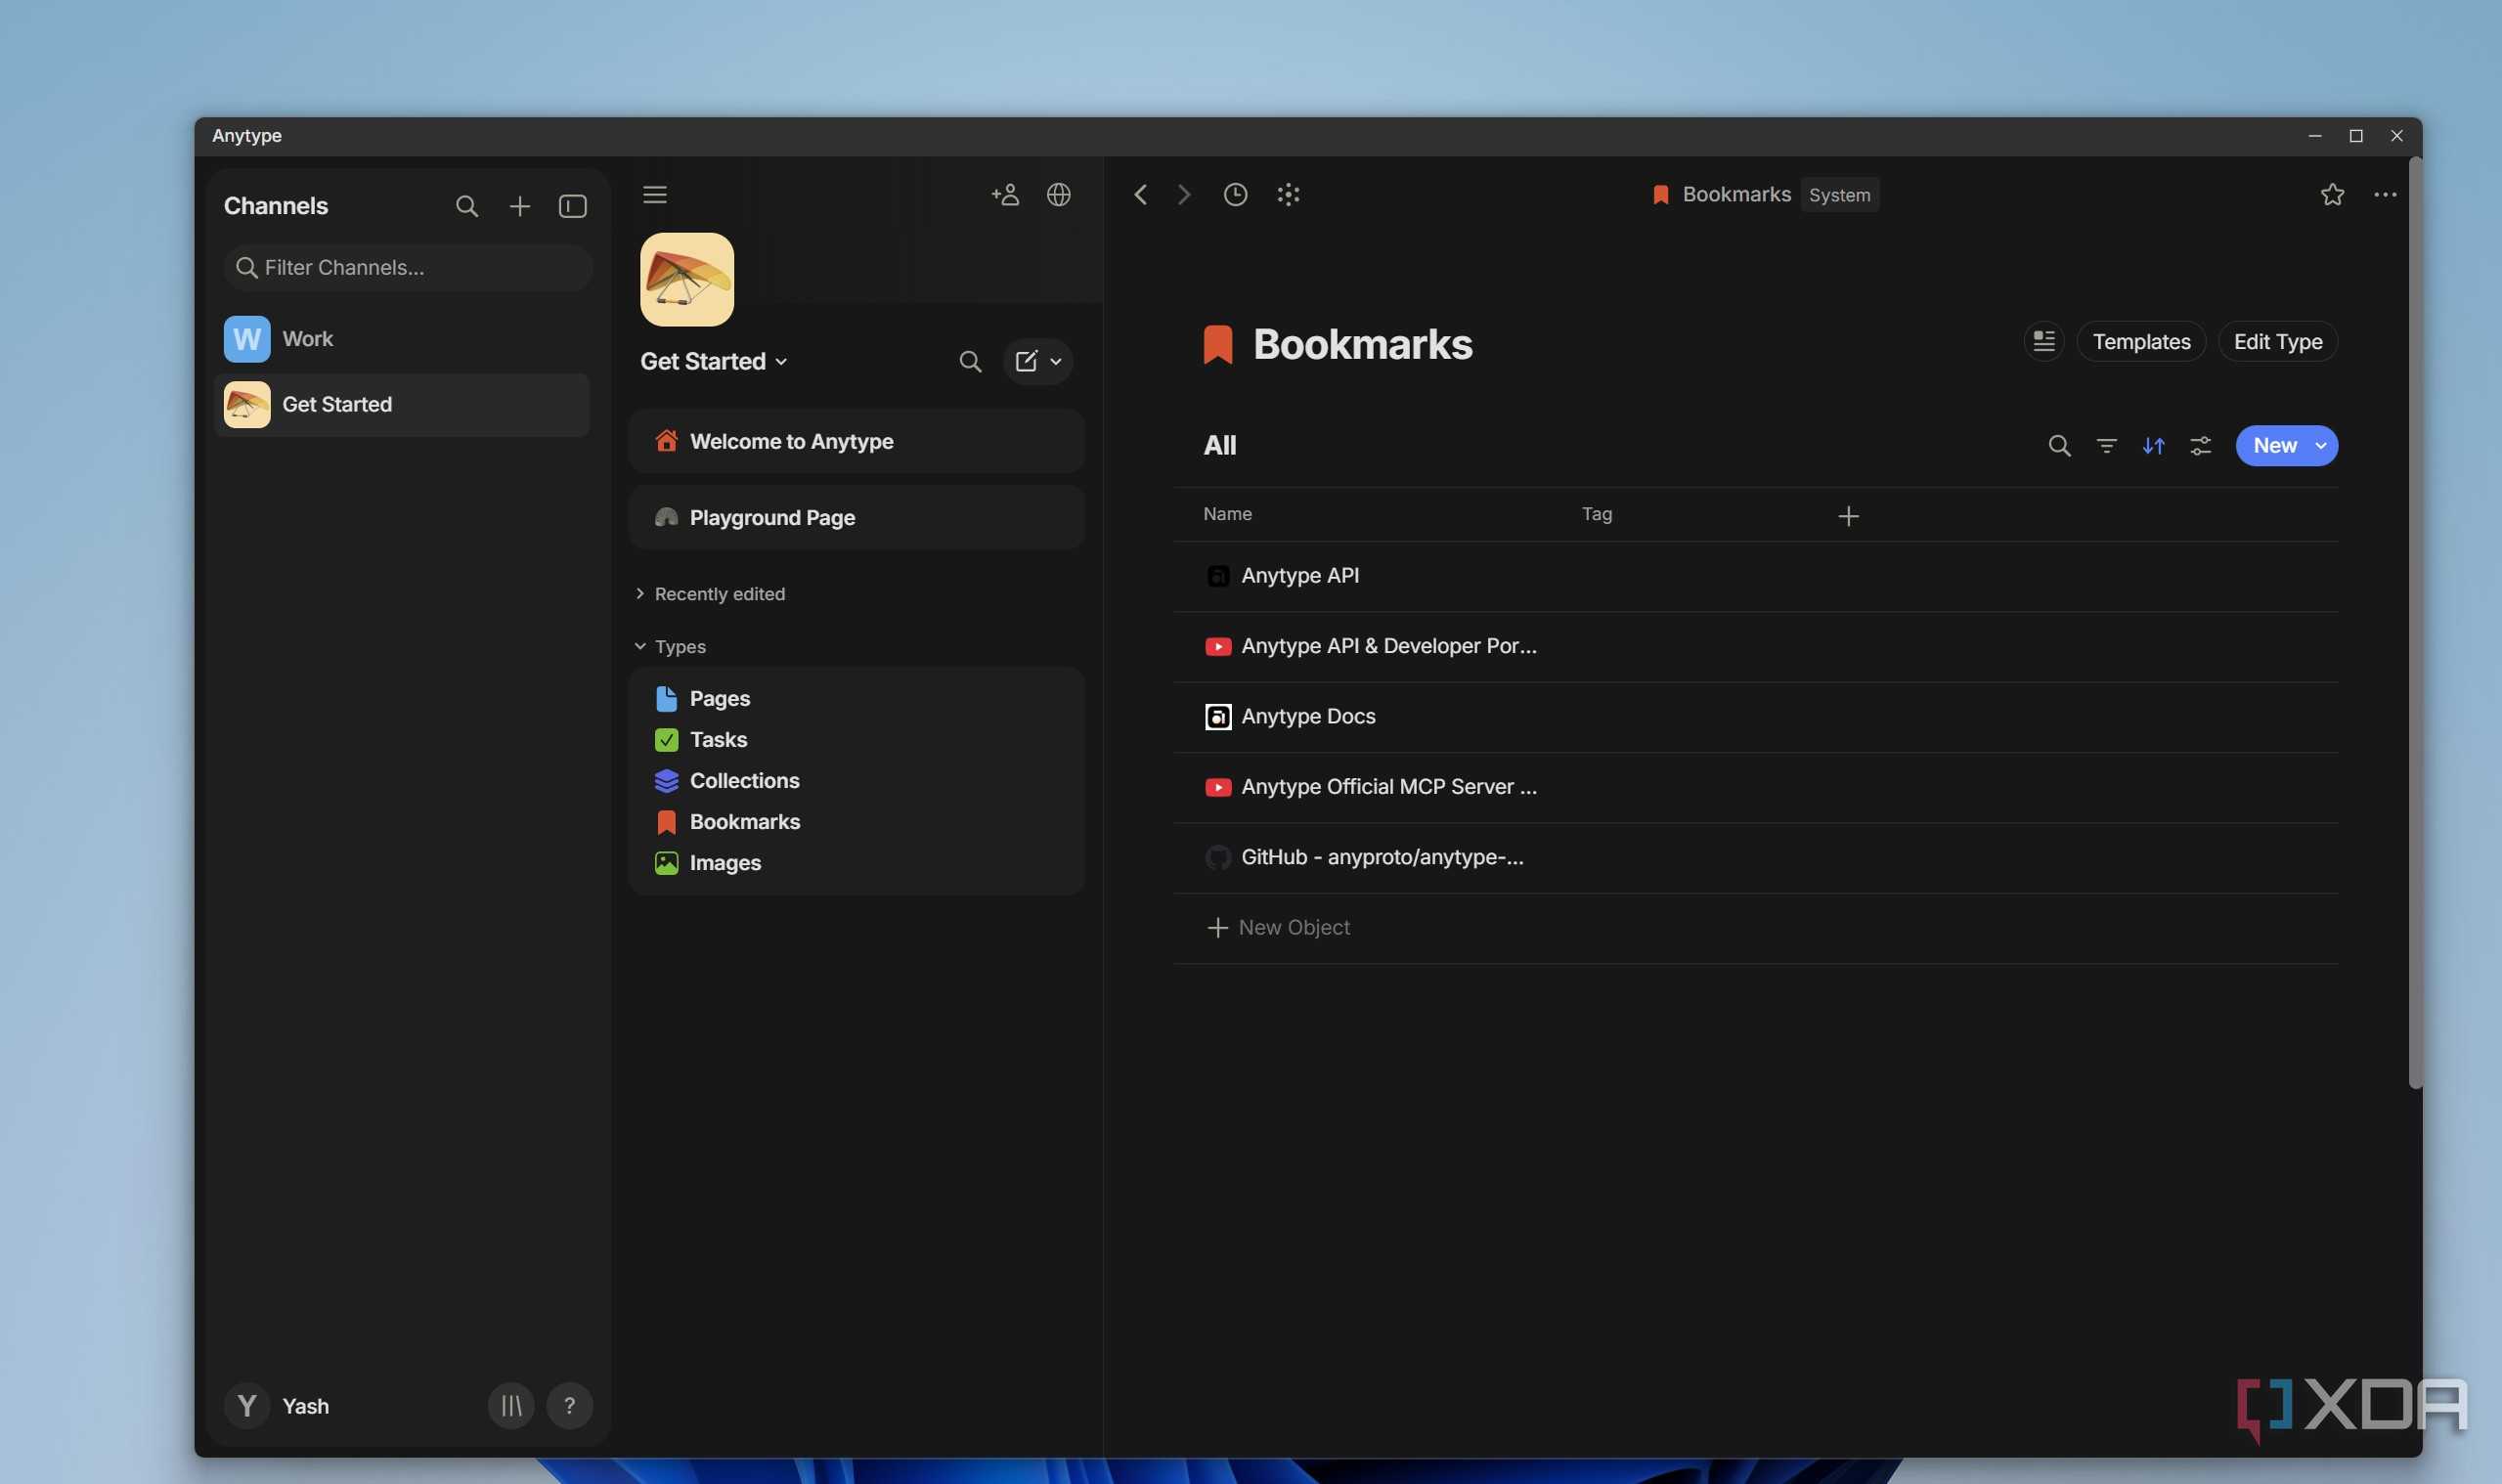This screenshot has width=2502, height=1484.
Task: Open the Tasks type
Action: pos(856,739)
